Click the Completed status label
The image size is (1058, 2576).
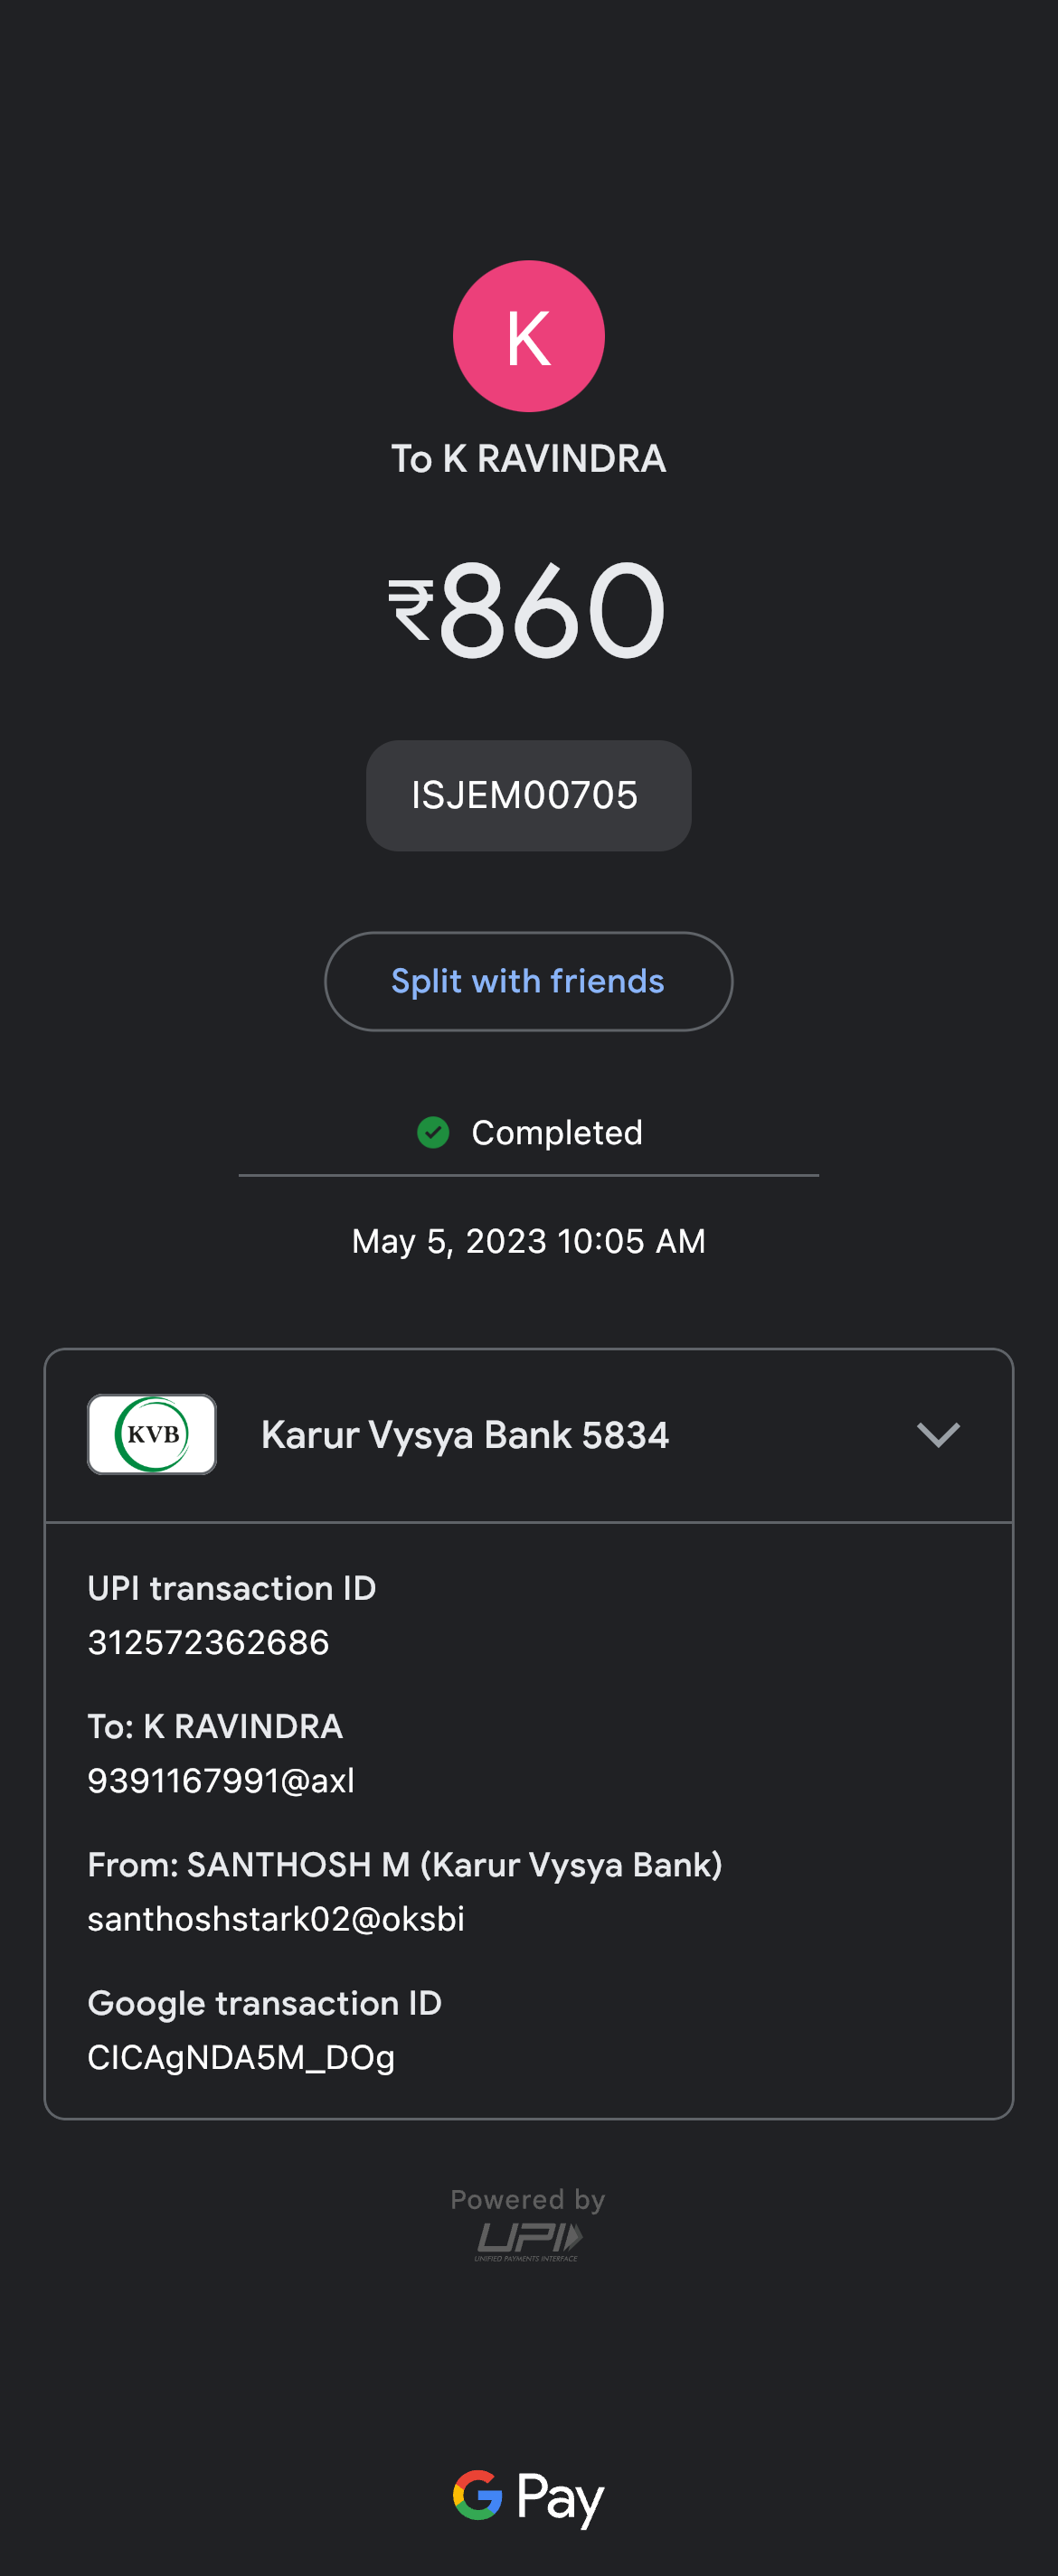[556, 1133]
